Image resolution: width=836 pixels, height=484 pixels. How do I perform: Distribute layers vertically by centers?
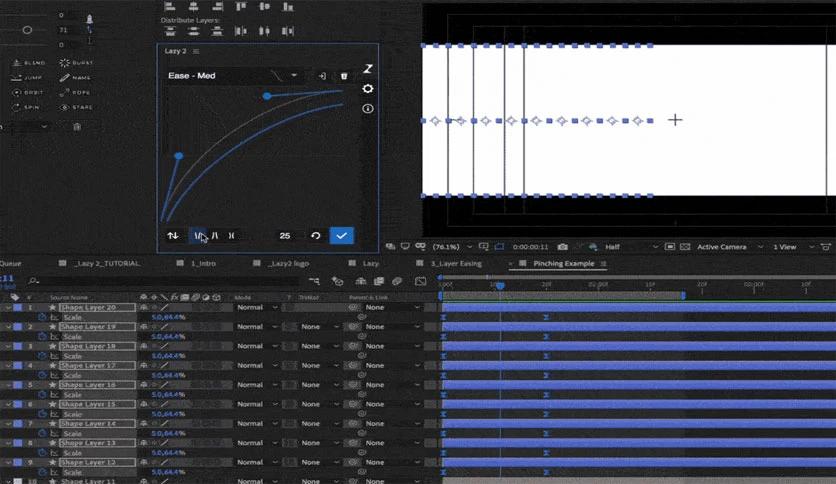[x=194, y=31]
